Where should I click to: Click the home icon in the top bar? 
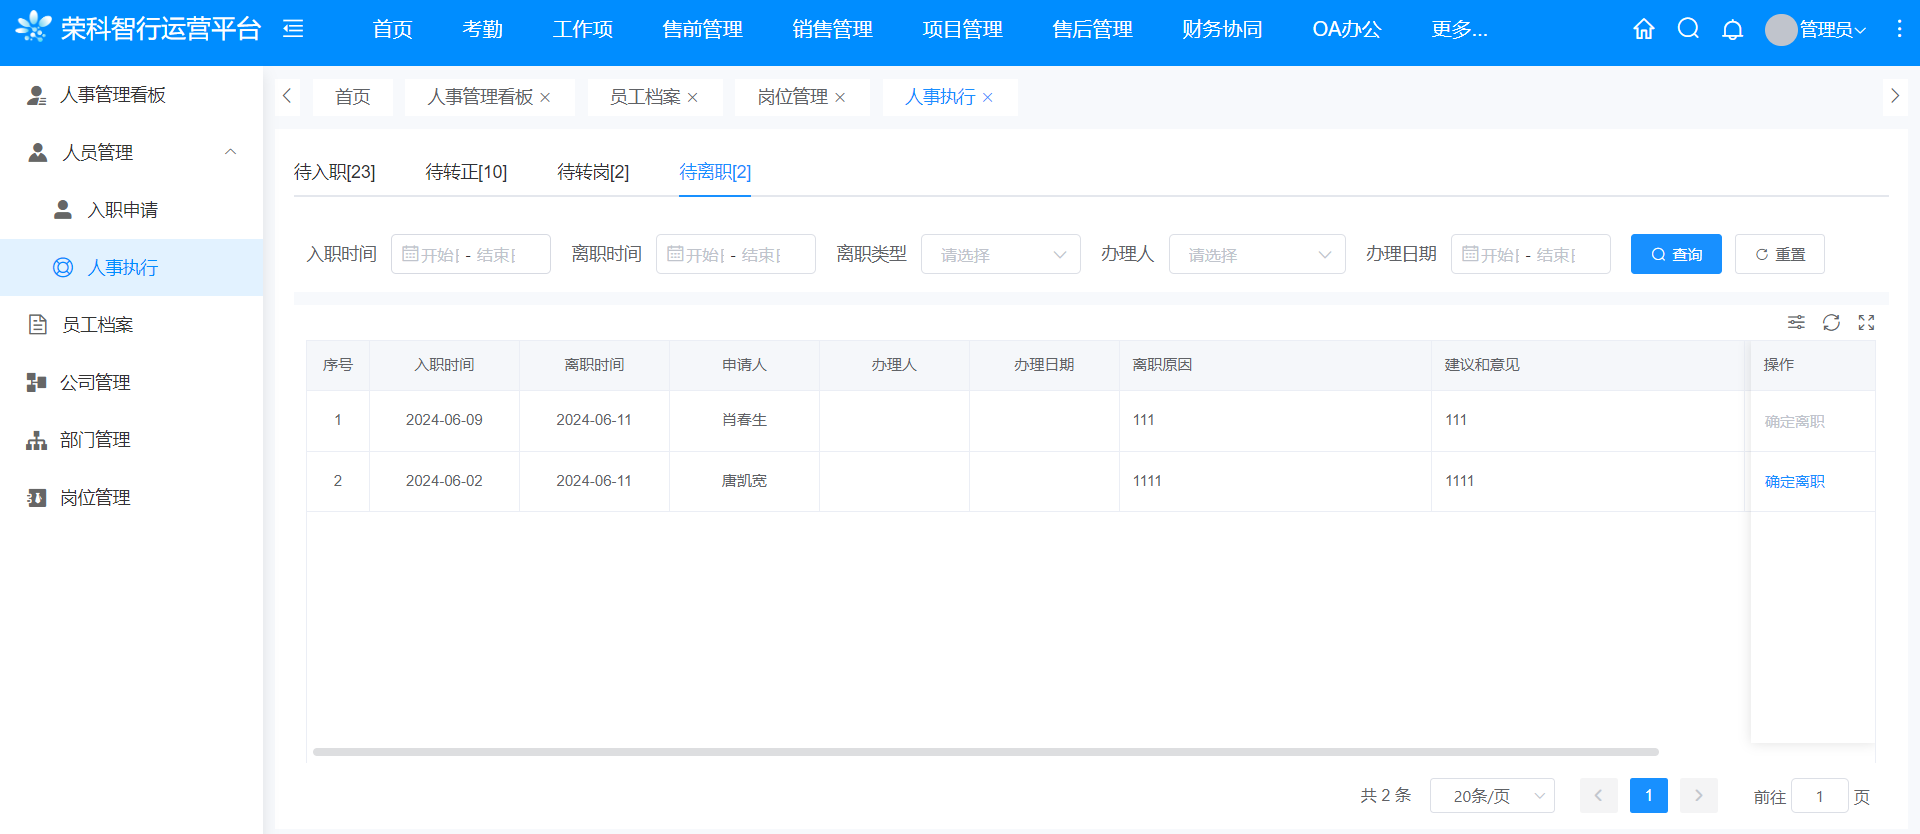coord(1644,29)
